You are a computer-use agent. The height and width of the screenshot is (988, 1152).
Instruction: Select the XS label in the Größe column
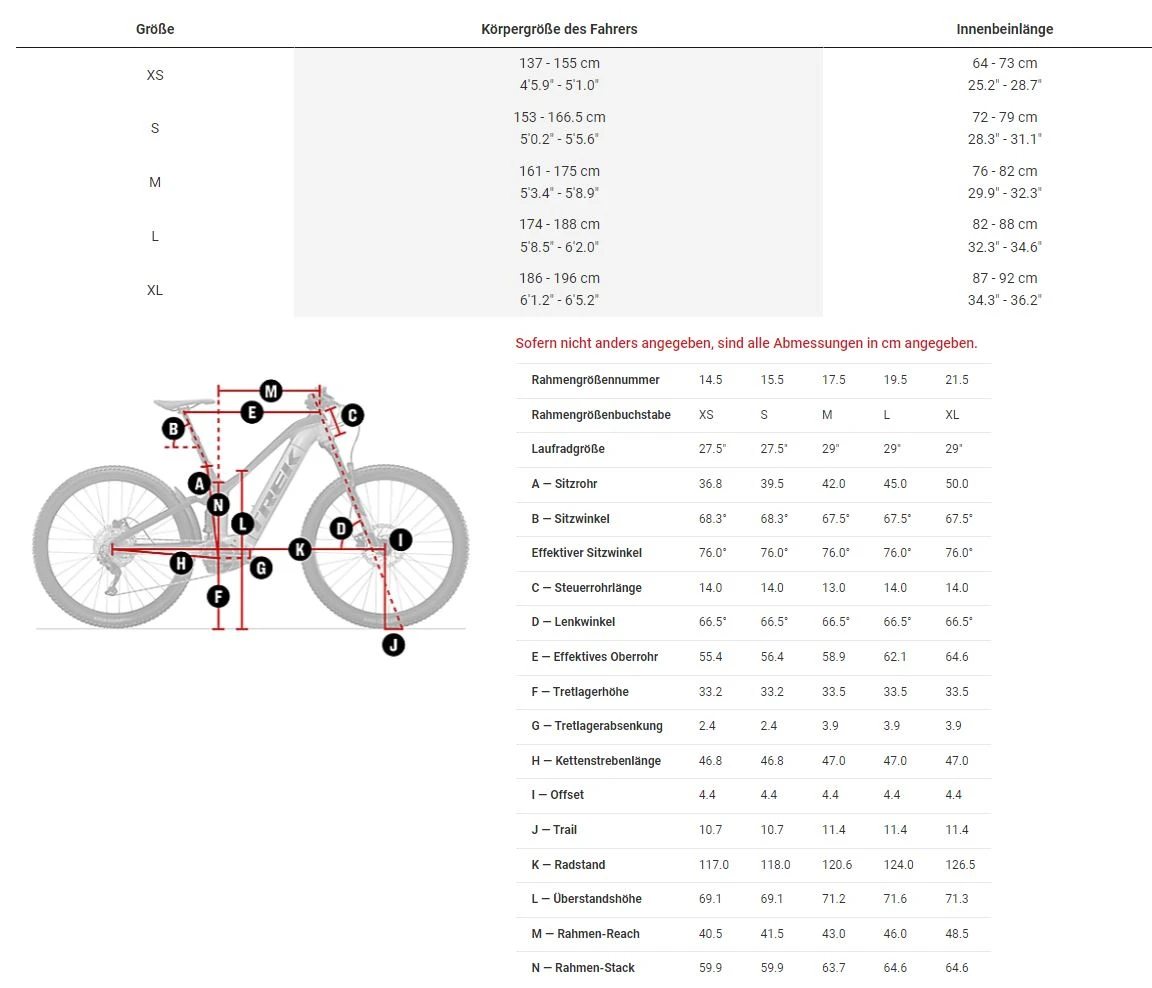[155, 75]
